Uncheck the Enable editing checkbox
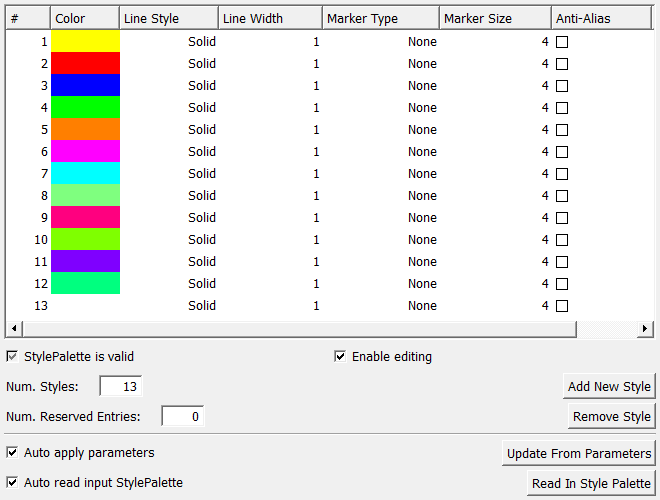Viewport: 660px width, 500px height. (x=340, y=356)
